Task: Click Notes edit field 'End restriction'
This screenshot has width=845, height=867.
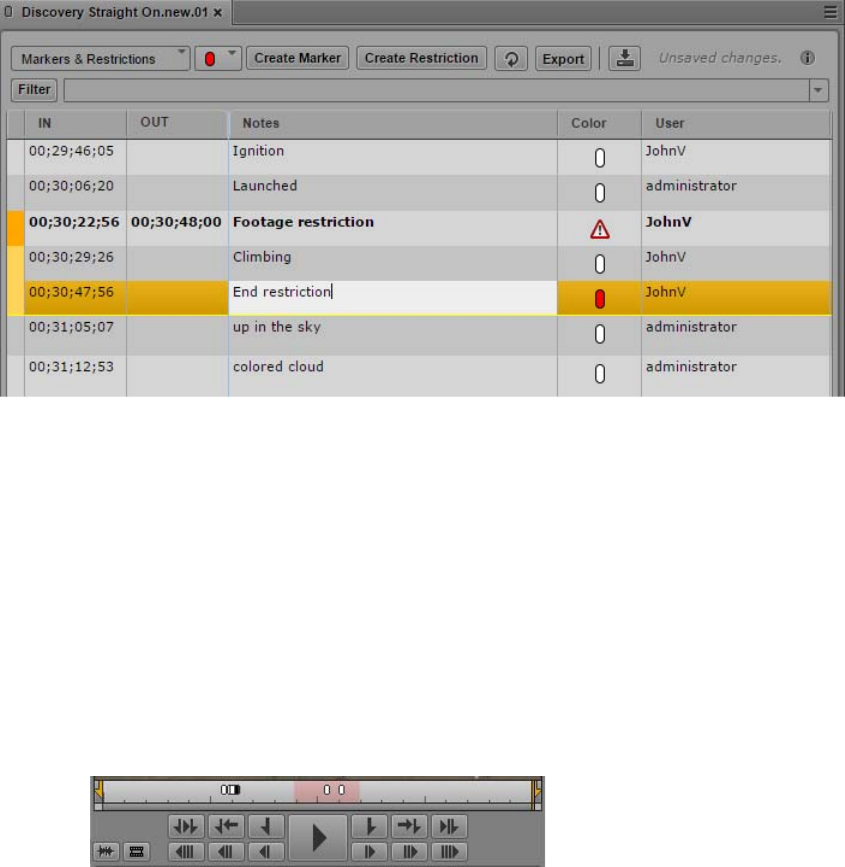Action: (393, 297)
